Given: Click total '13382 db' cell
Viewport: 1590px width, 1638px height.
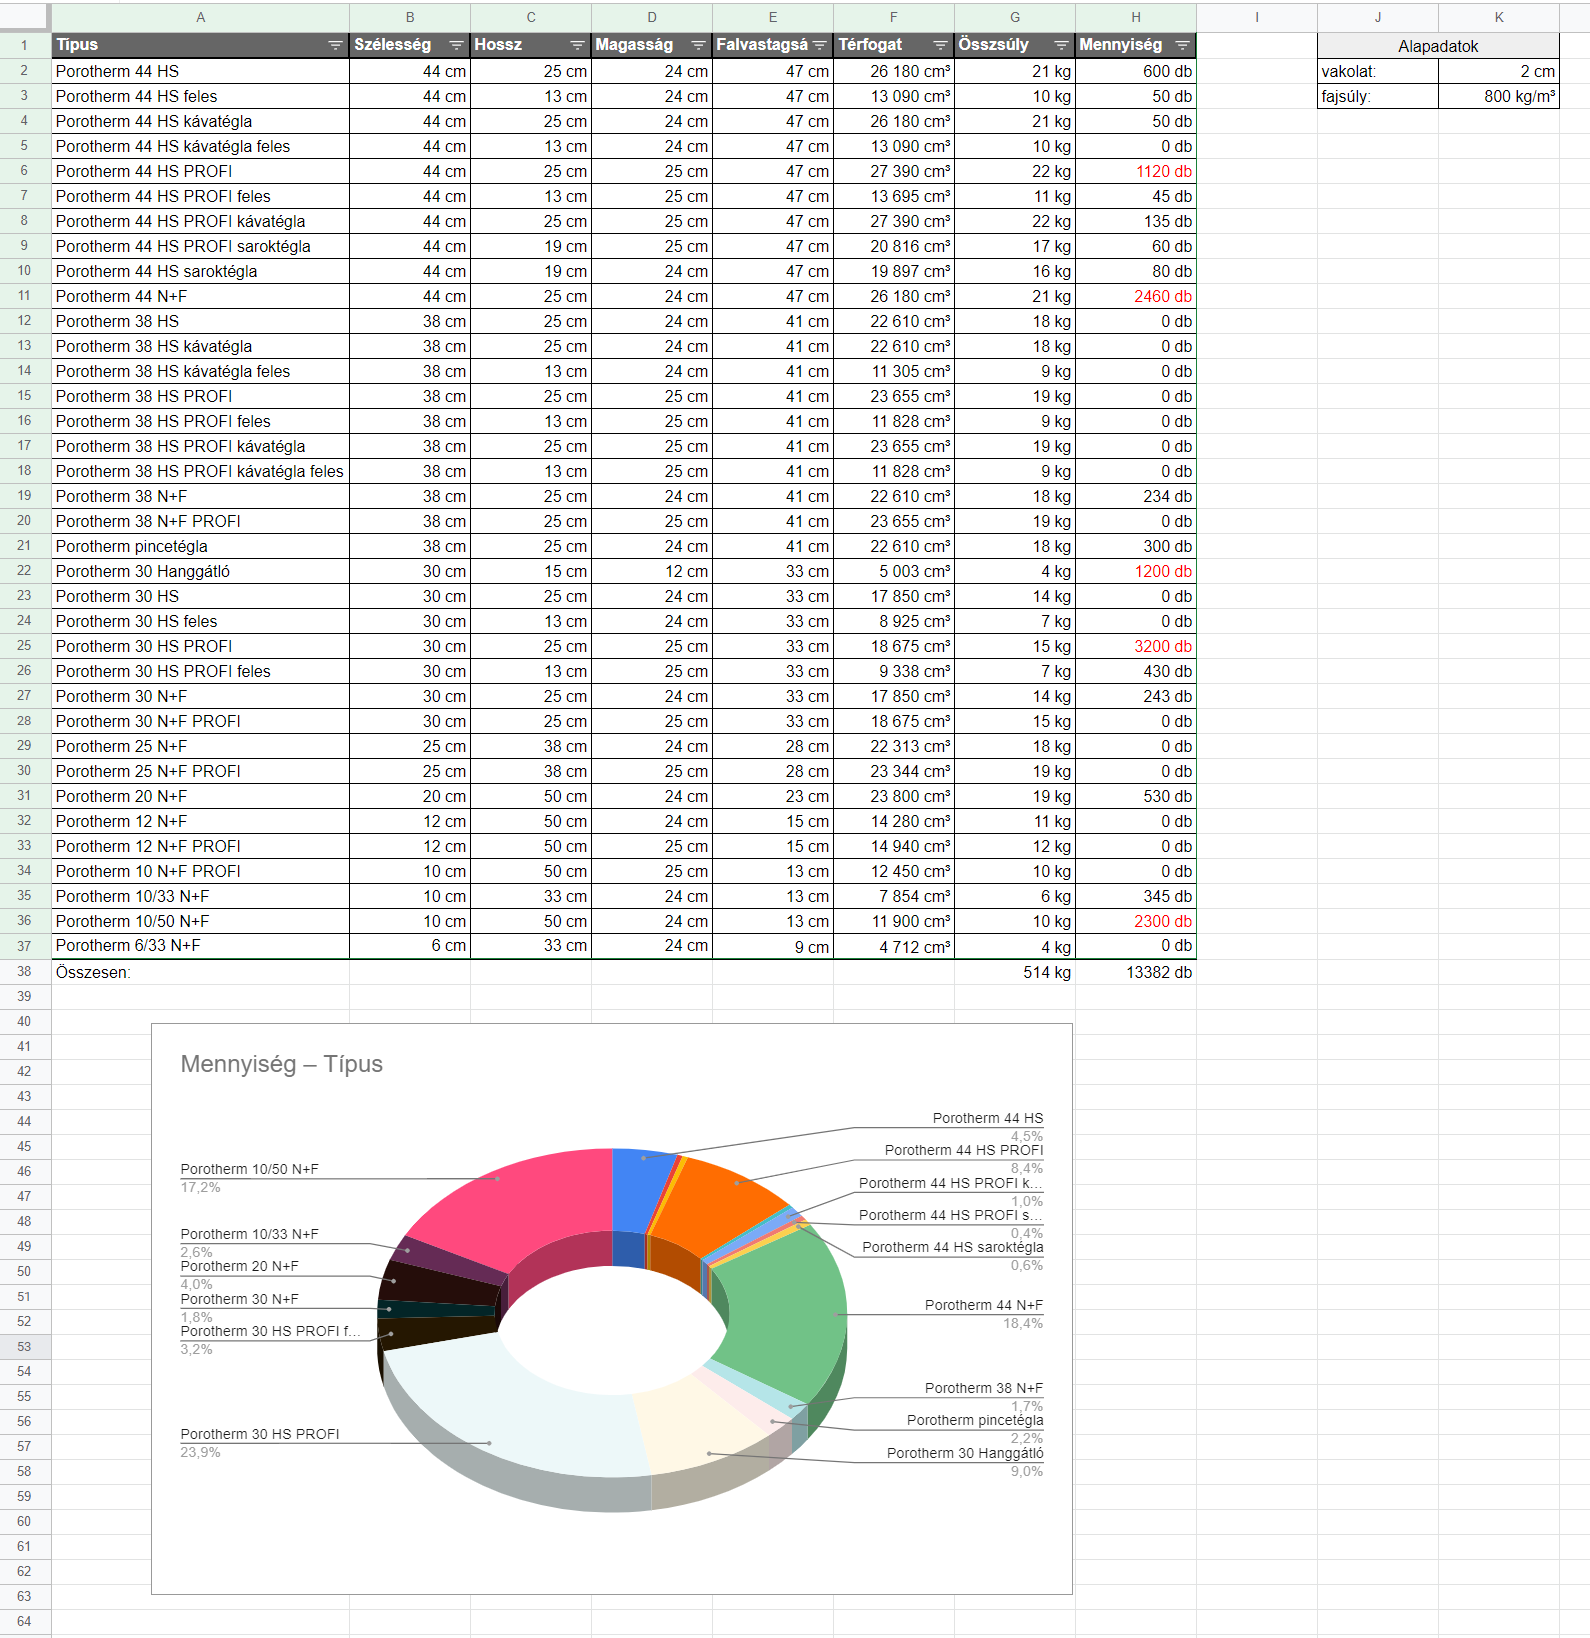Looking at the screenshot, I should pyautogui.click(x=1136, y=972).
